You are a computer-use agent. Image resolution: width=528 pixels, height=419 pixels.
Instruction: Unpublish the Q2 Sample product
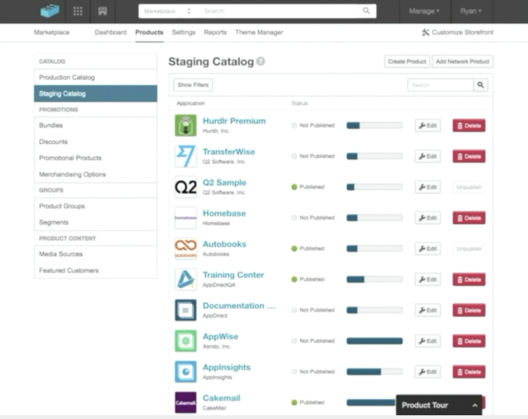pos(469,187)
